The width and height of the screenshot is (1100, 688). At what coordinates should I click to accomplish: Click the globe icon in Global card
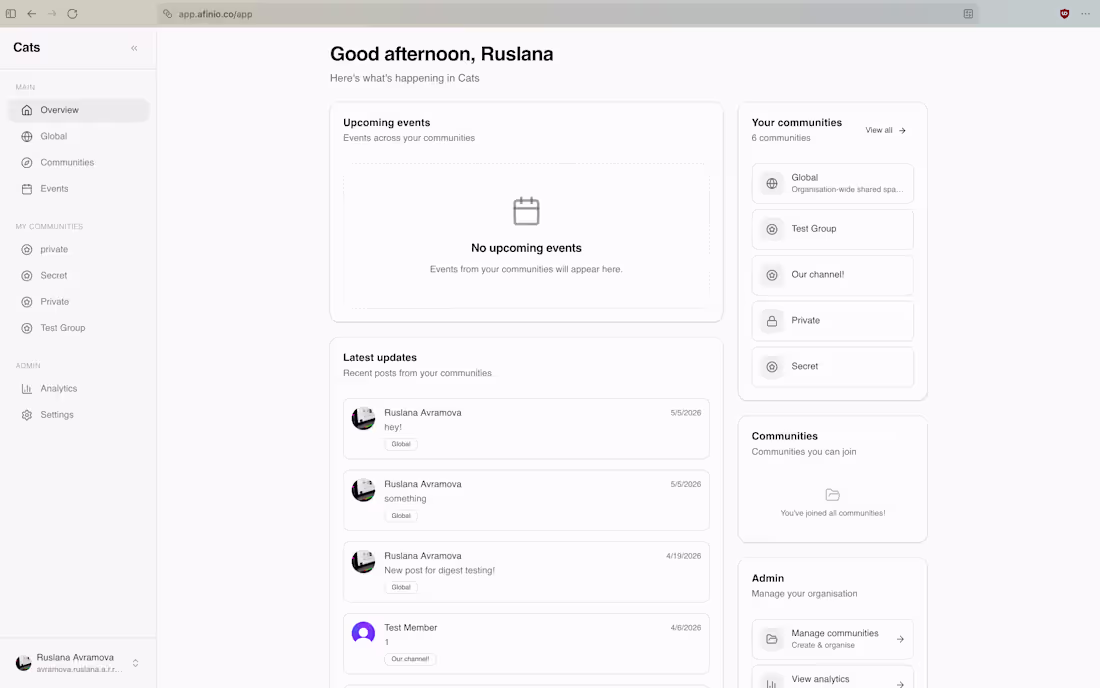[772, 183]
